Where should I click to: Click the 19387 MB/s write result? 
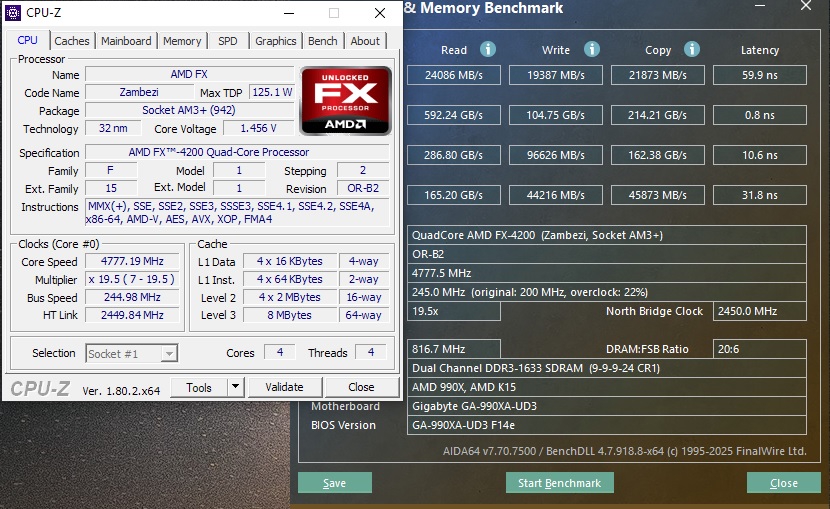pos(556,75)
